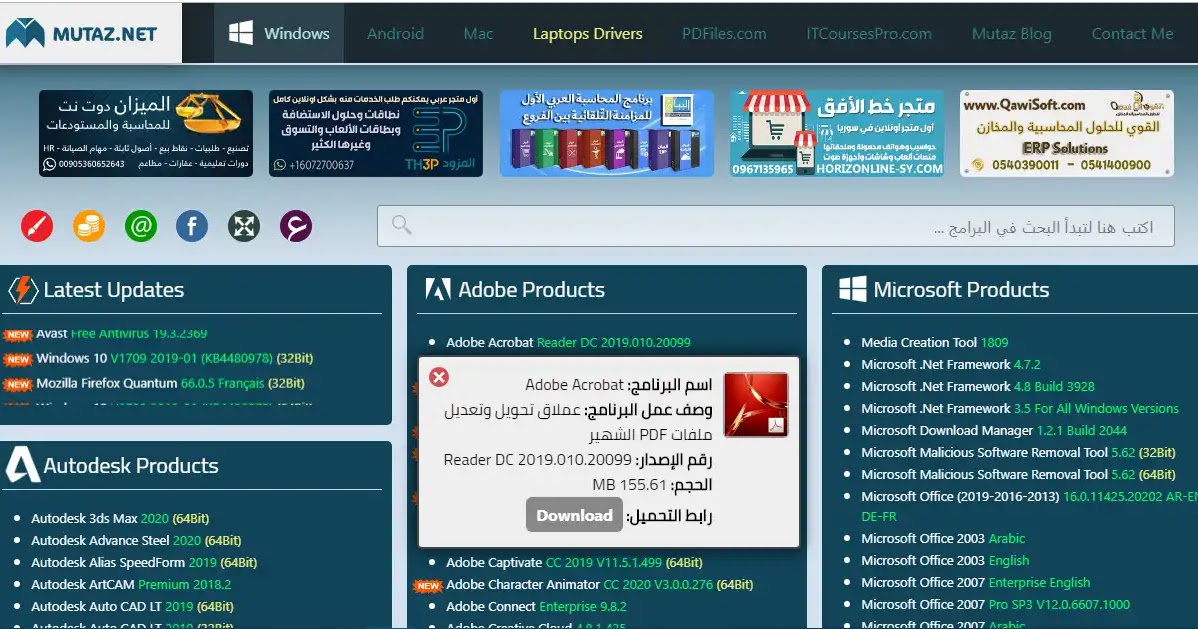
Task: Open the QawiSoft ERP Solutions banner
Action: coord(1067,133)
